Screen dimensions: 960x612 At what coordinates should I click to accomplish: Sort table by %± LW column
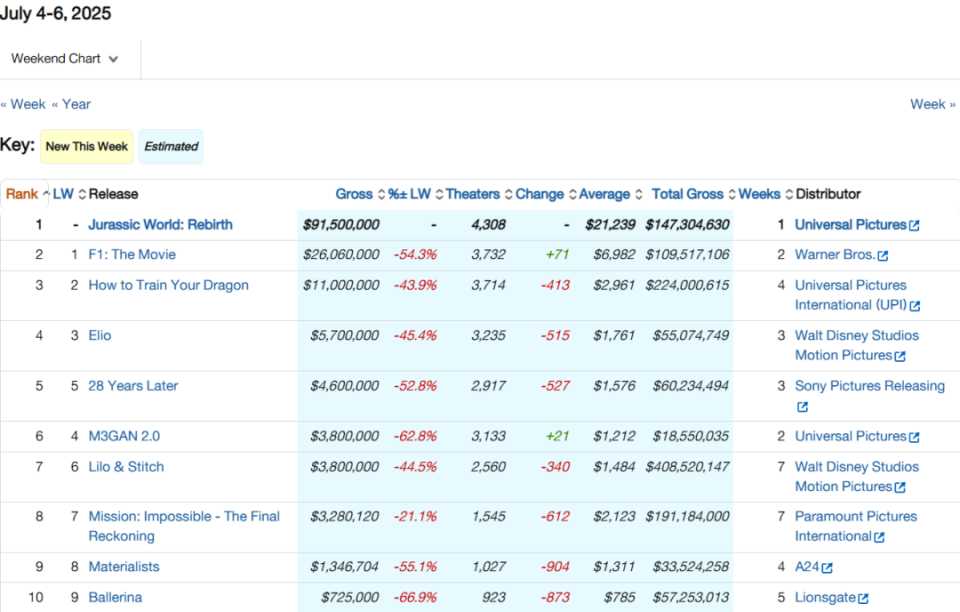[415, 194]
